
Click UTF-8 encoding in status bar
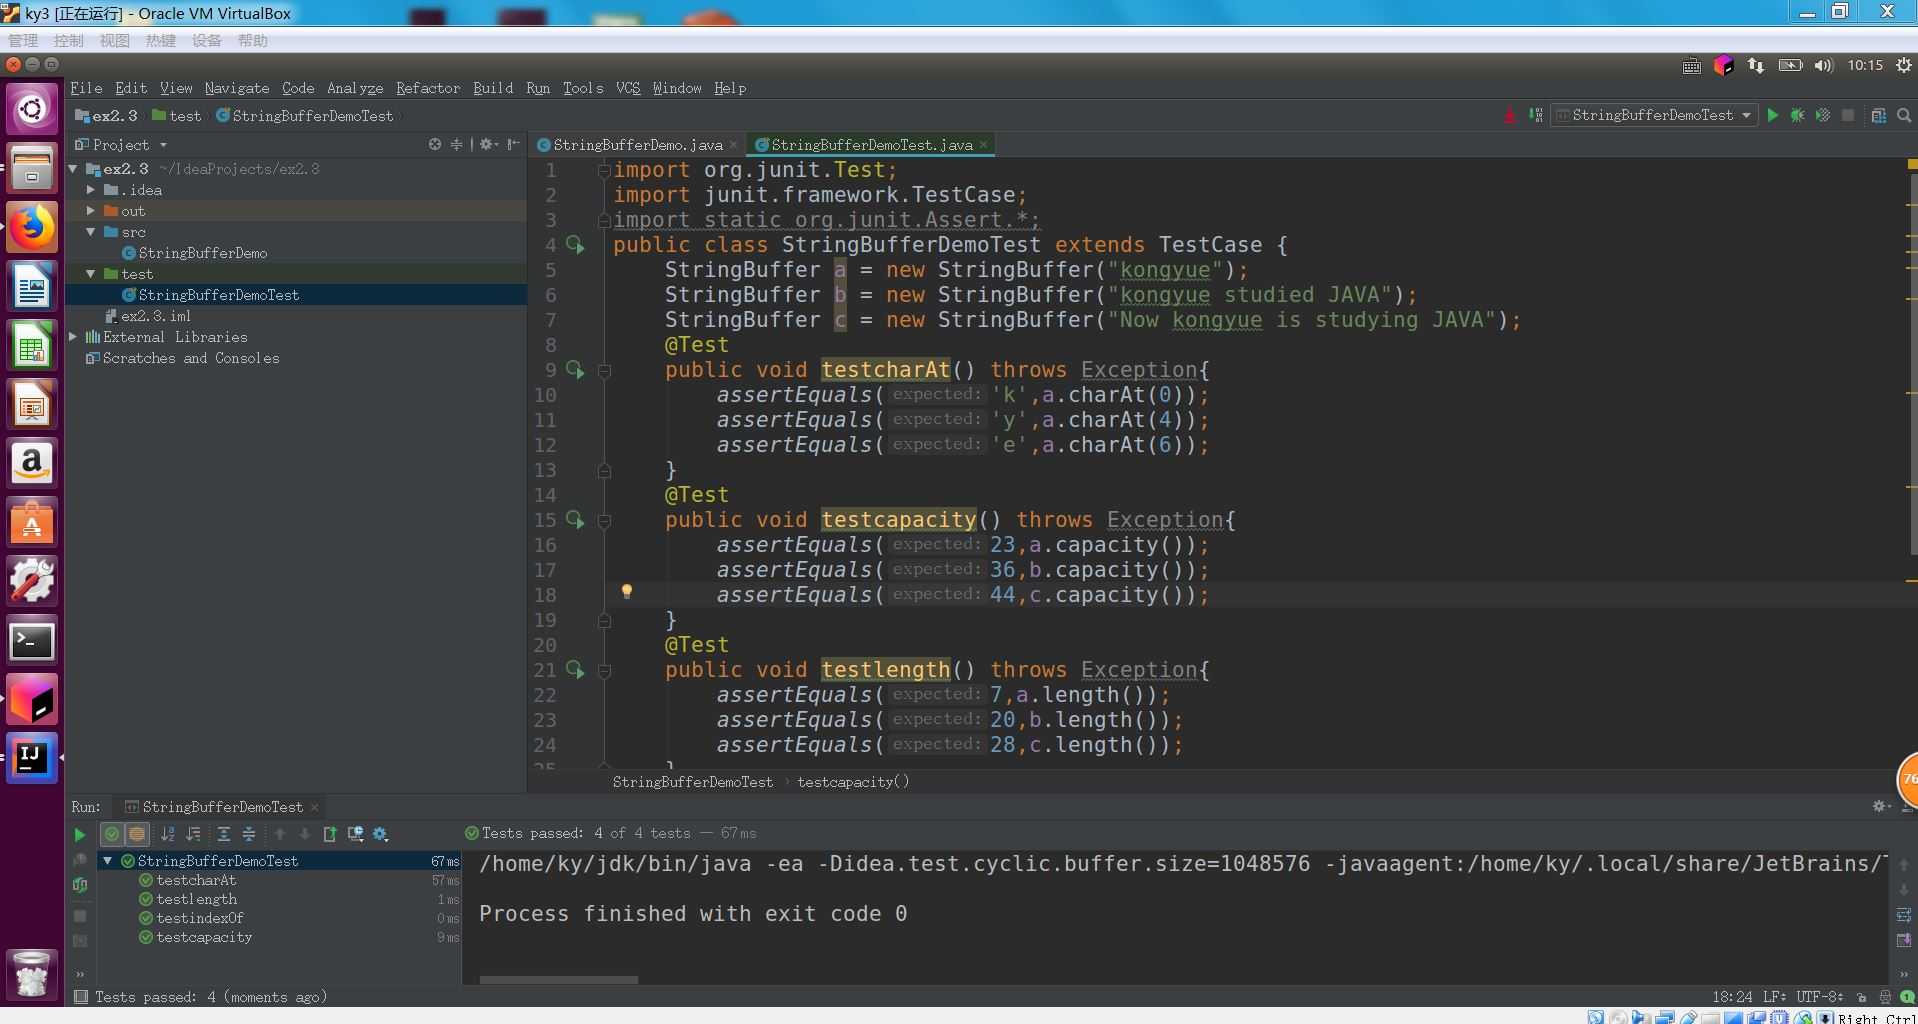pyautogui.click(x=1819, y=997)
